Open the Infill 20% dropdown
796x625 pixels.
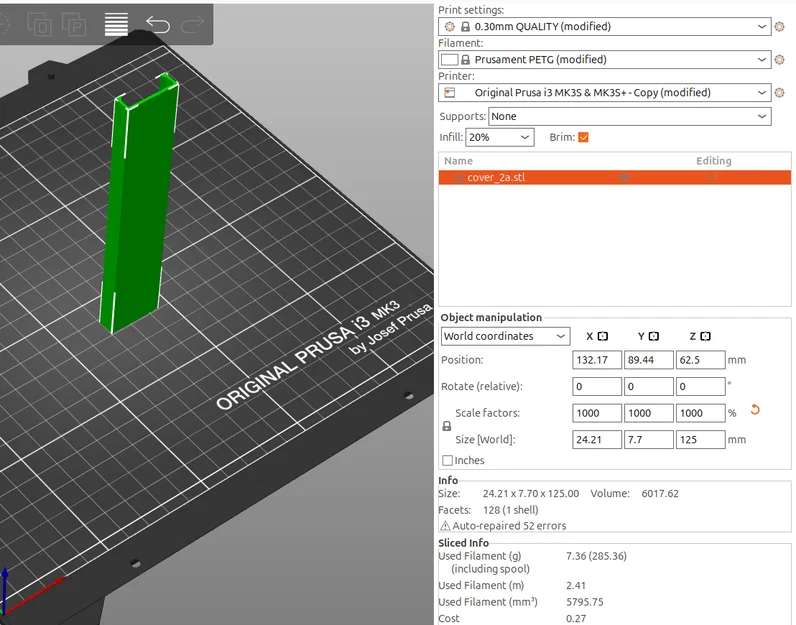(500, 137)
